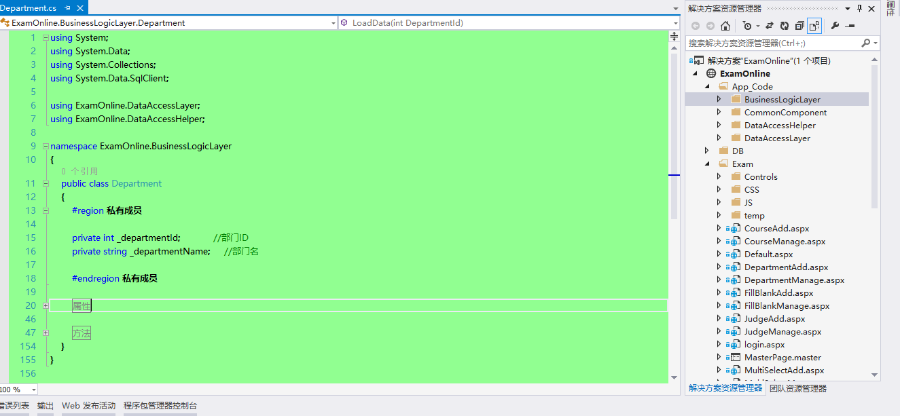Expand the CommonComponent folder
Screen dimensions: 900x416
click(719, 112)
